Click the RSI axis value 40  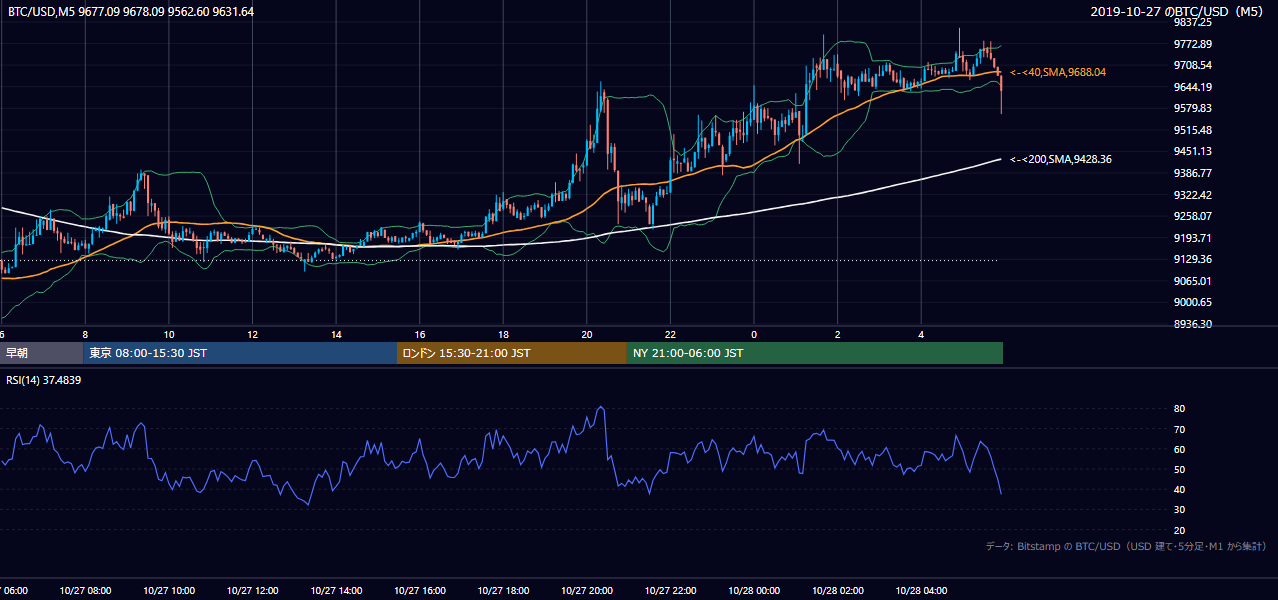pyautogui.click(x=1180, y=489)
